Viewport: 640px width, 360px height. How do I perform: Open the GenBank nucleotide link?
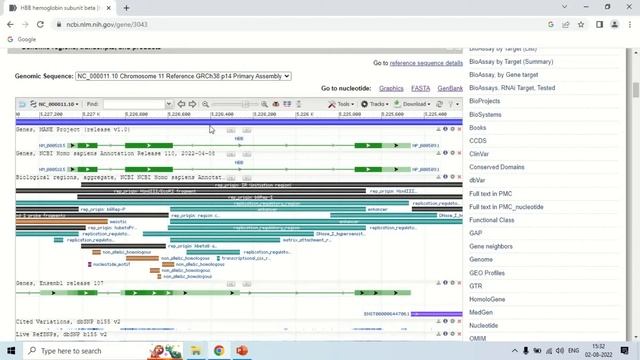coord(450,88)
